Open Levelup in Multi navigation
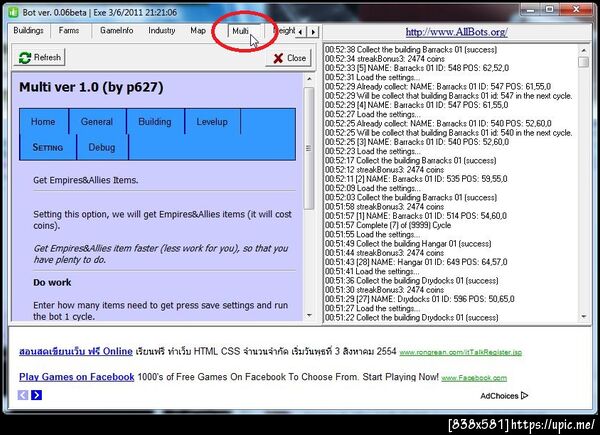Screen dimensions: 600x435 [x=212, y=122]
